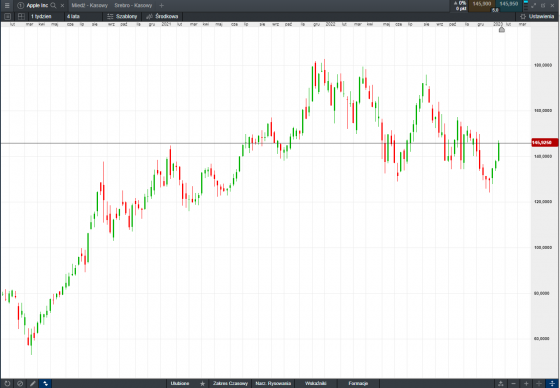This screenshot has width=560, height=388.
Task: Click the reset/refresh chart icon
Action: click(x=7, y=383)
